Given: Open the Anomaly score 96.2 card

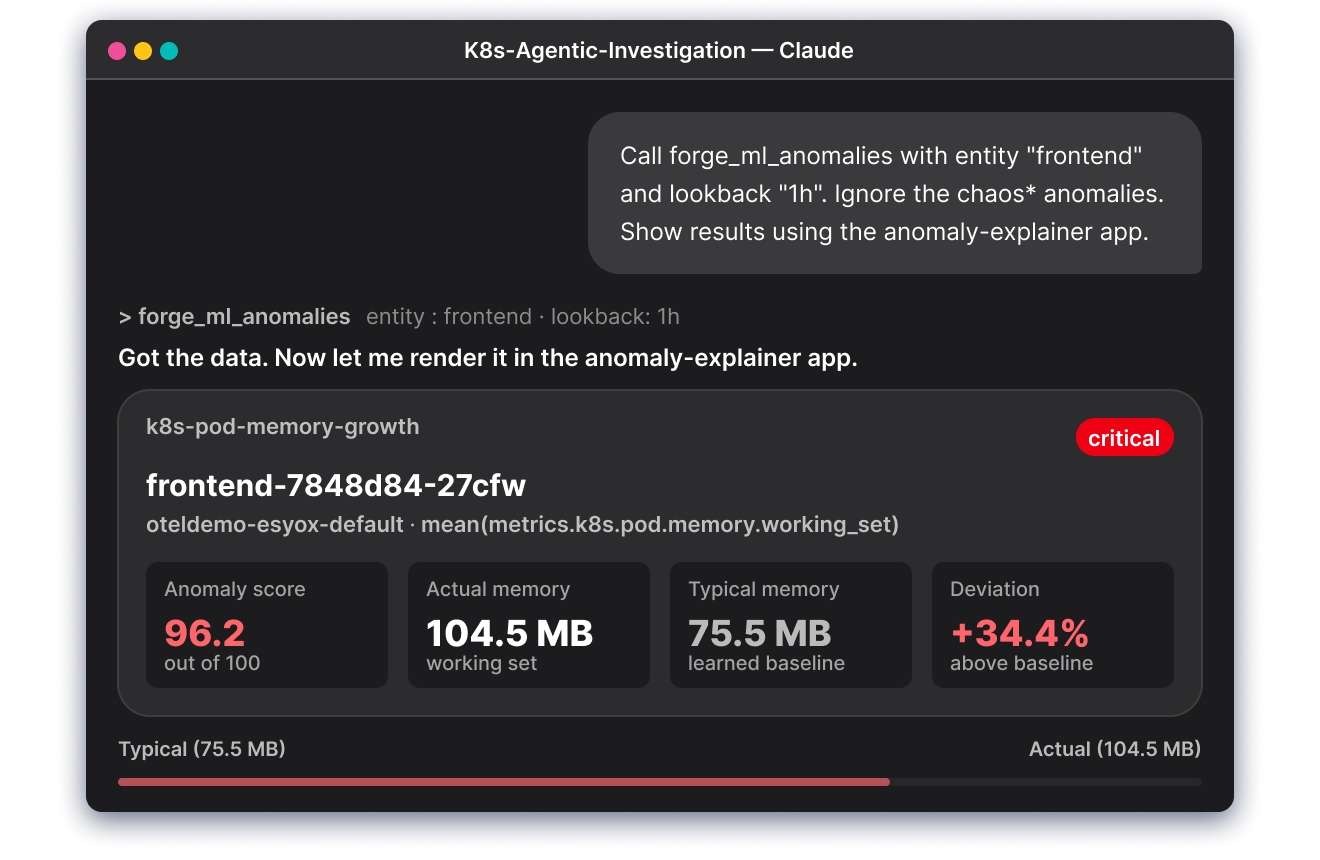Looking at the screenshot, I should (266, 625).
